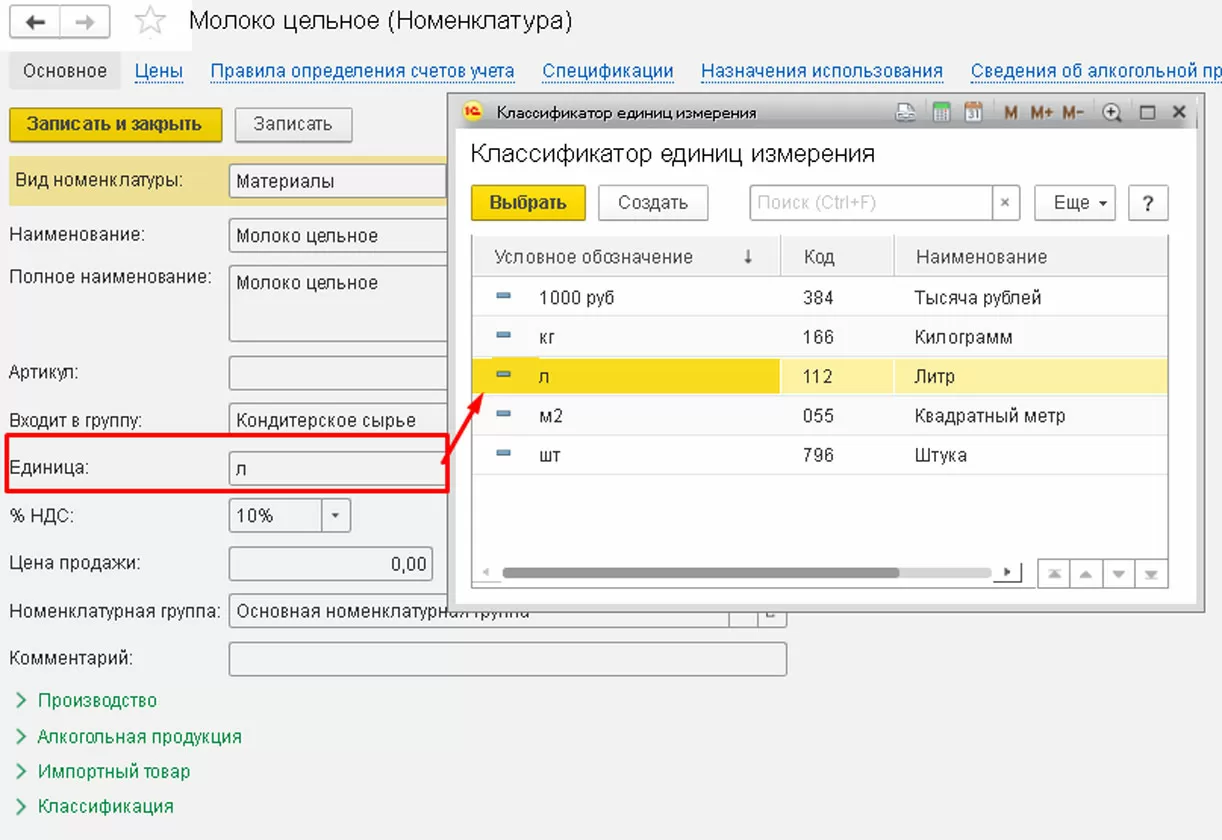Image resolution: width=1222 pixels, height=840 pixels.
Task: Click the Входит в группу field
Action: coord(337,420)
